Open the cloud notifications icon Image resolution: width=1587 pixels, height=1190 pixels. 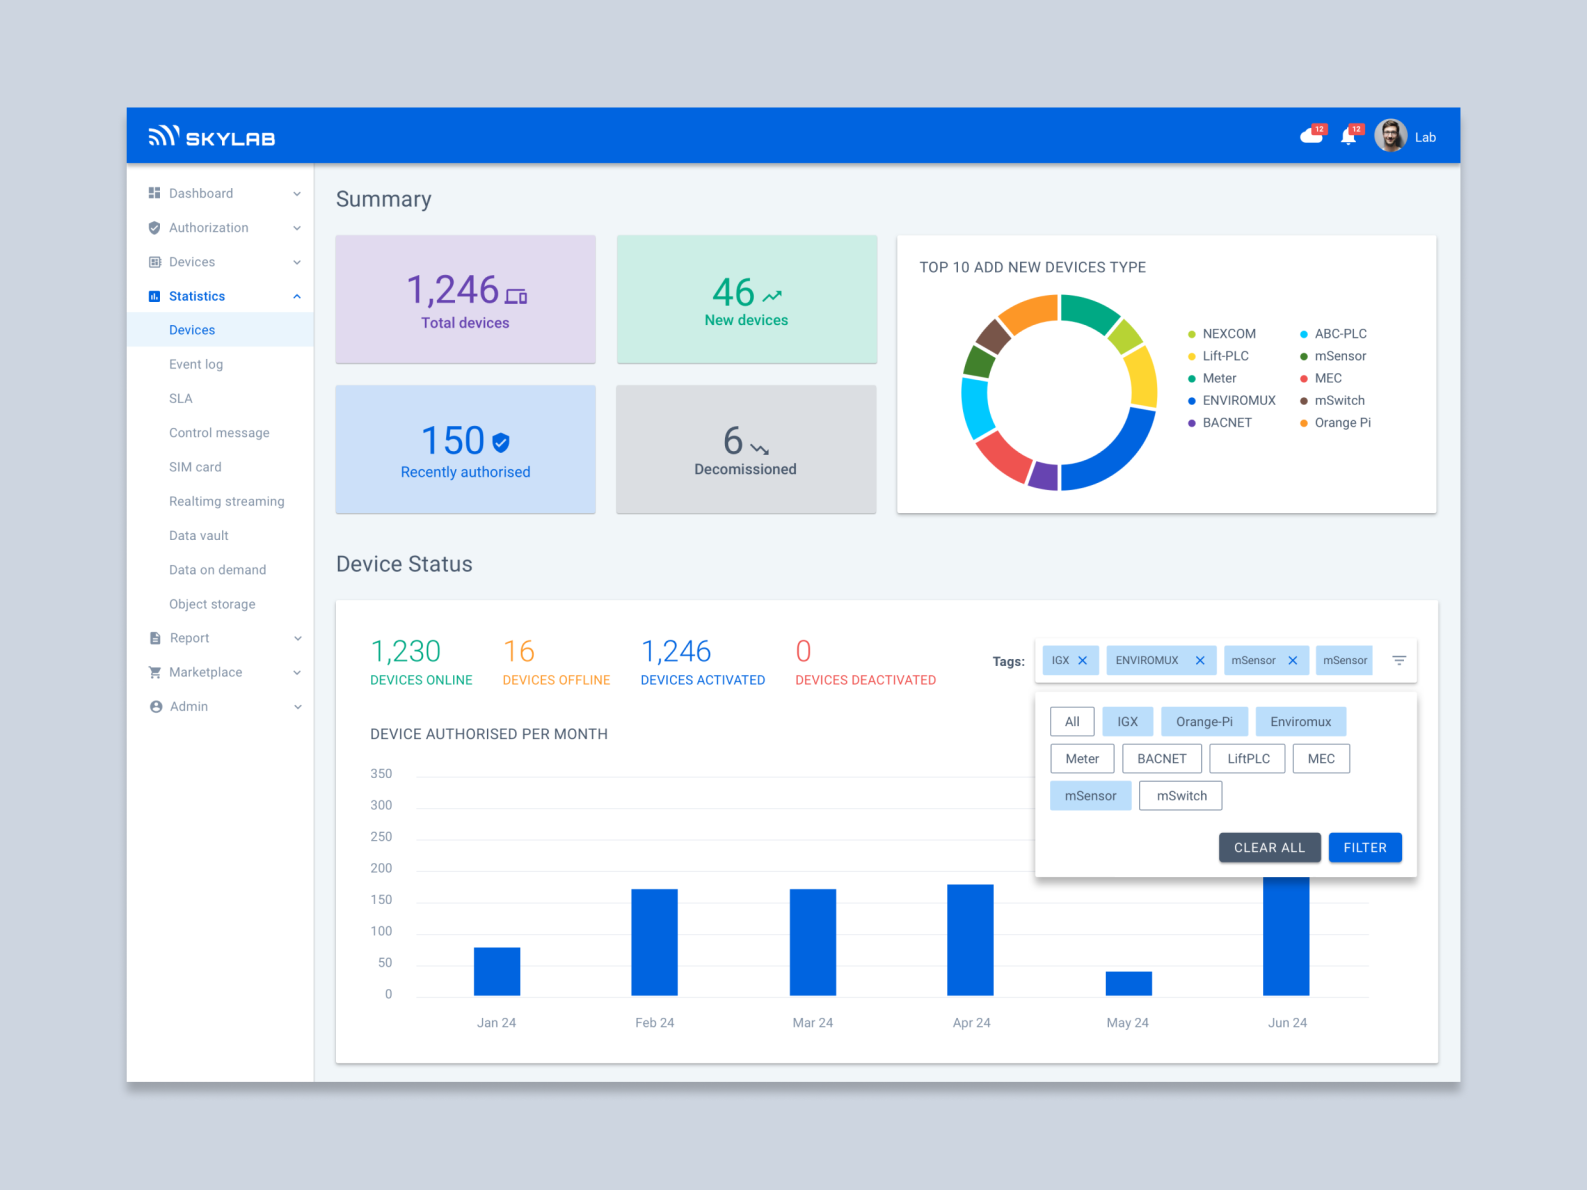tap(1311, 136)
